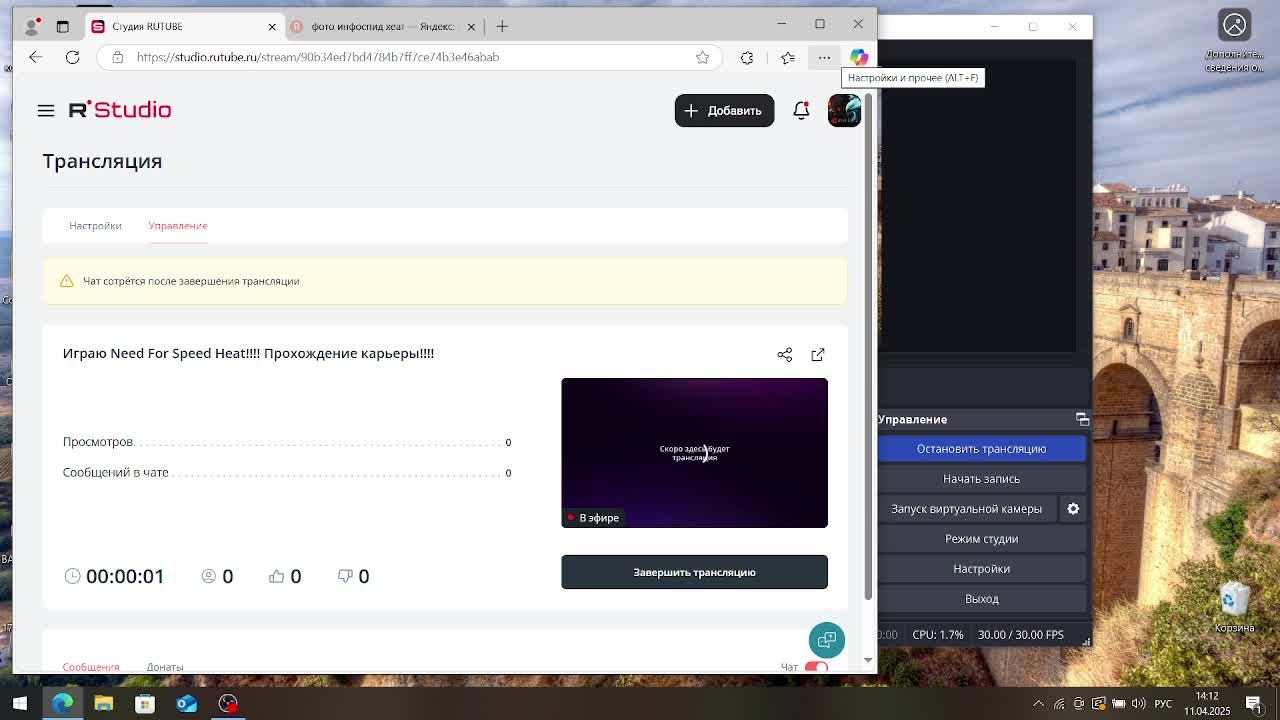Open the Recycle Bin on the desktop
Viewport: 1280px width, 720px height.
coord(1234,607)
